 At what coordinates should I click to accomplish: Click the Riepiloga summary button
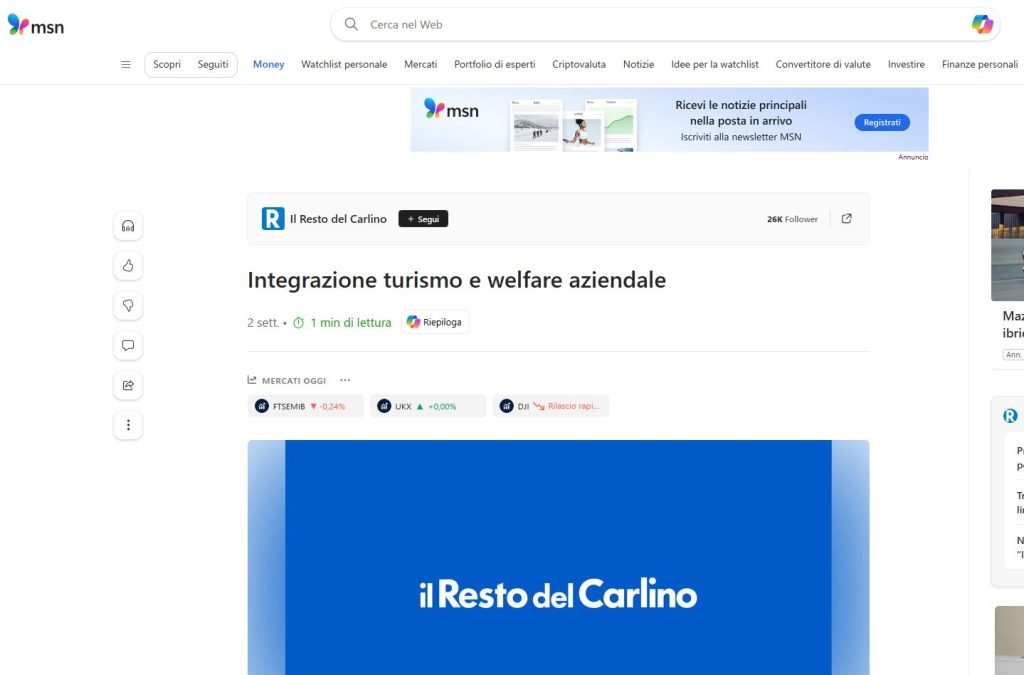click(x=434, y=322)
